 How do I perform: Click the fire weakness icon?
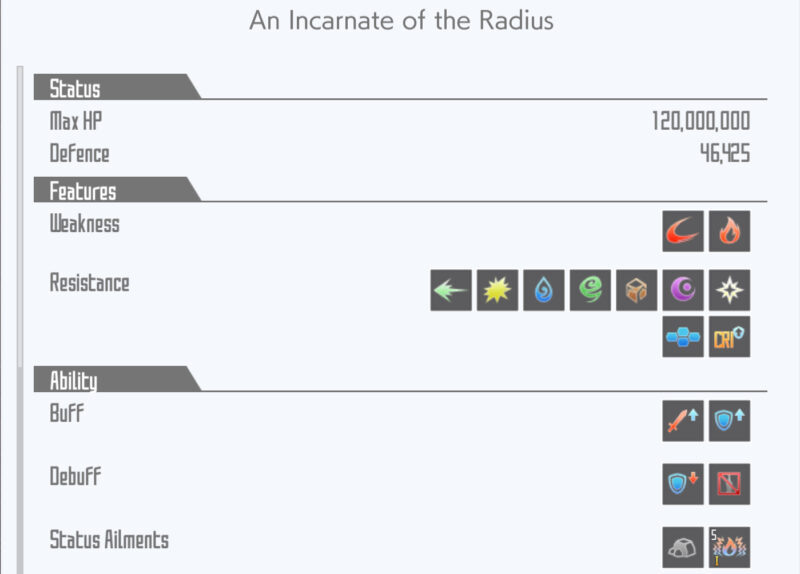pos(730,232)
